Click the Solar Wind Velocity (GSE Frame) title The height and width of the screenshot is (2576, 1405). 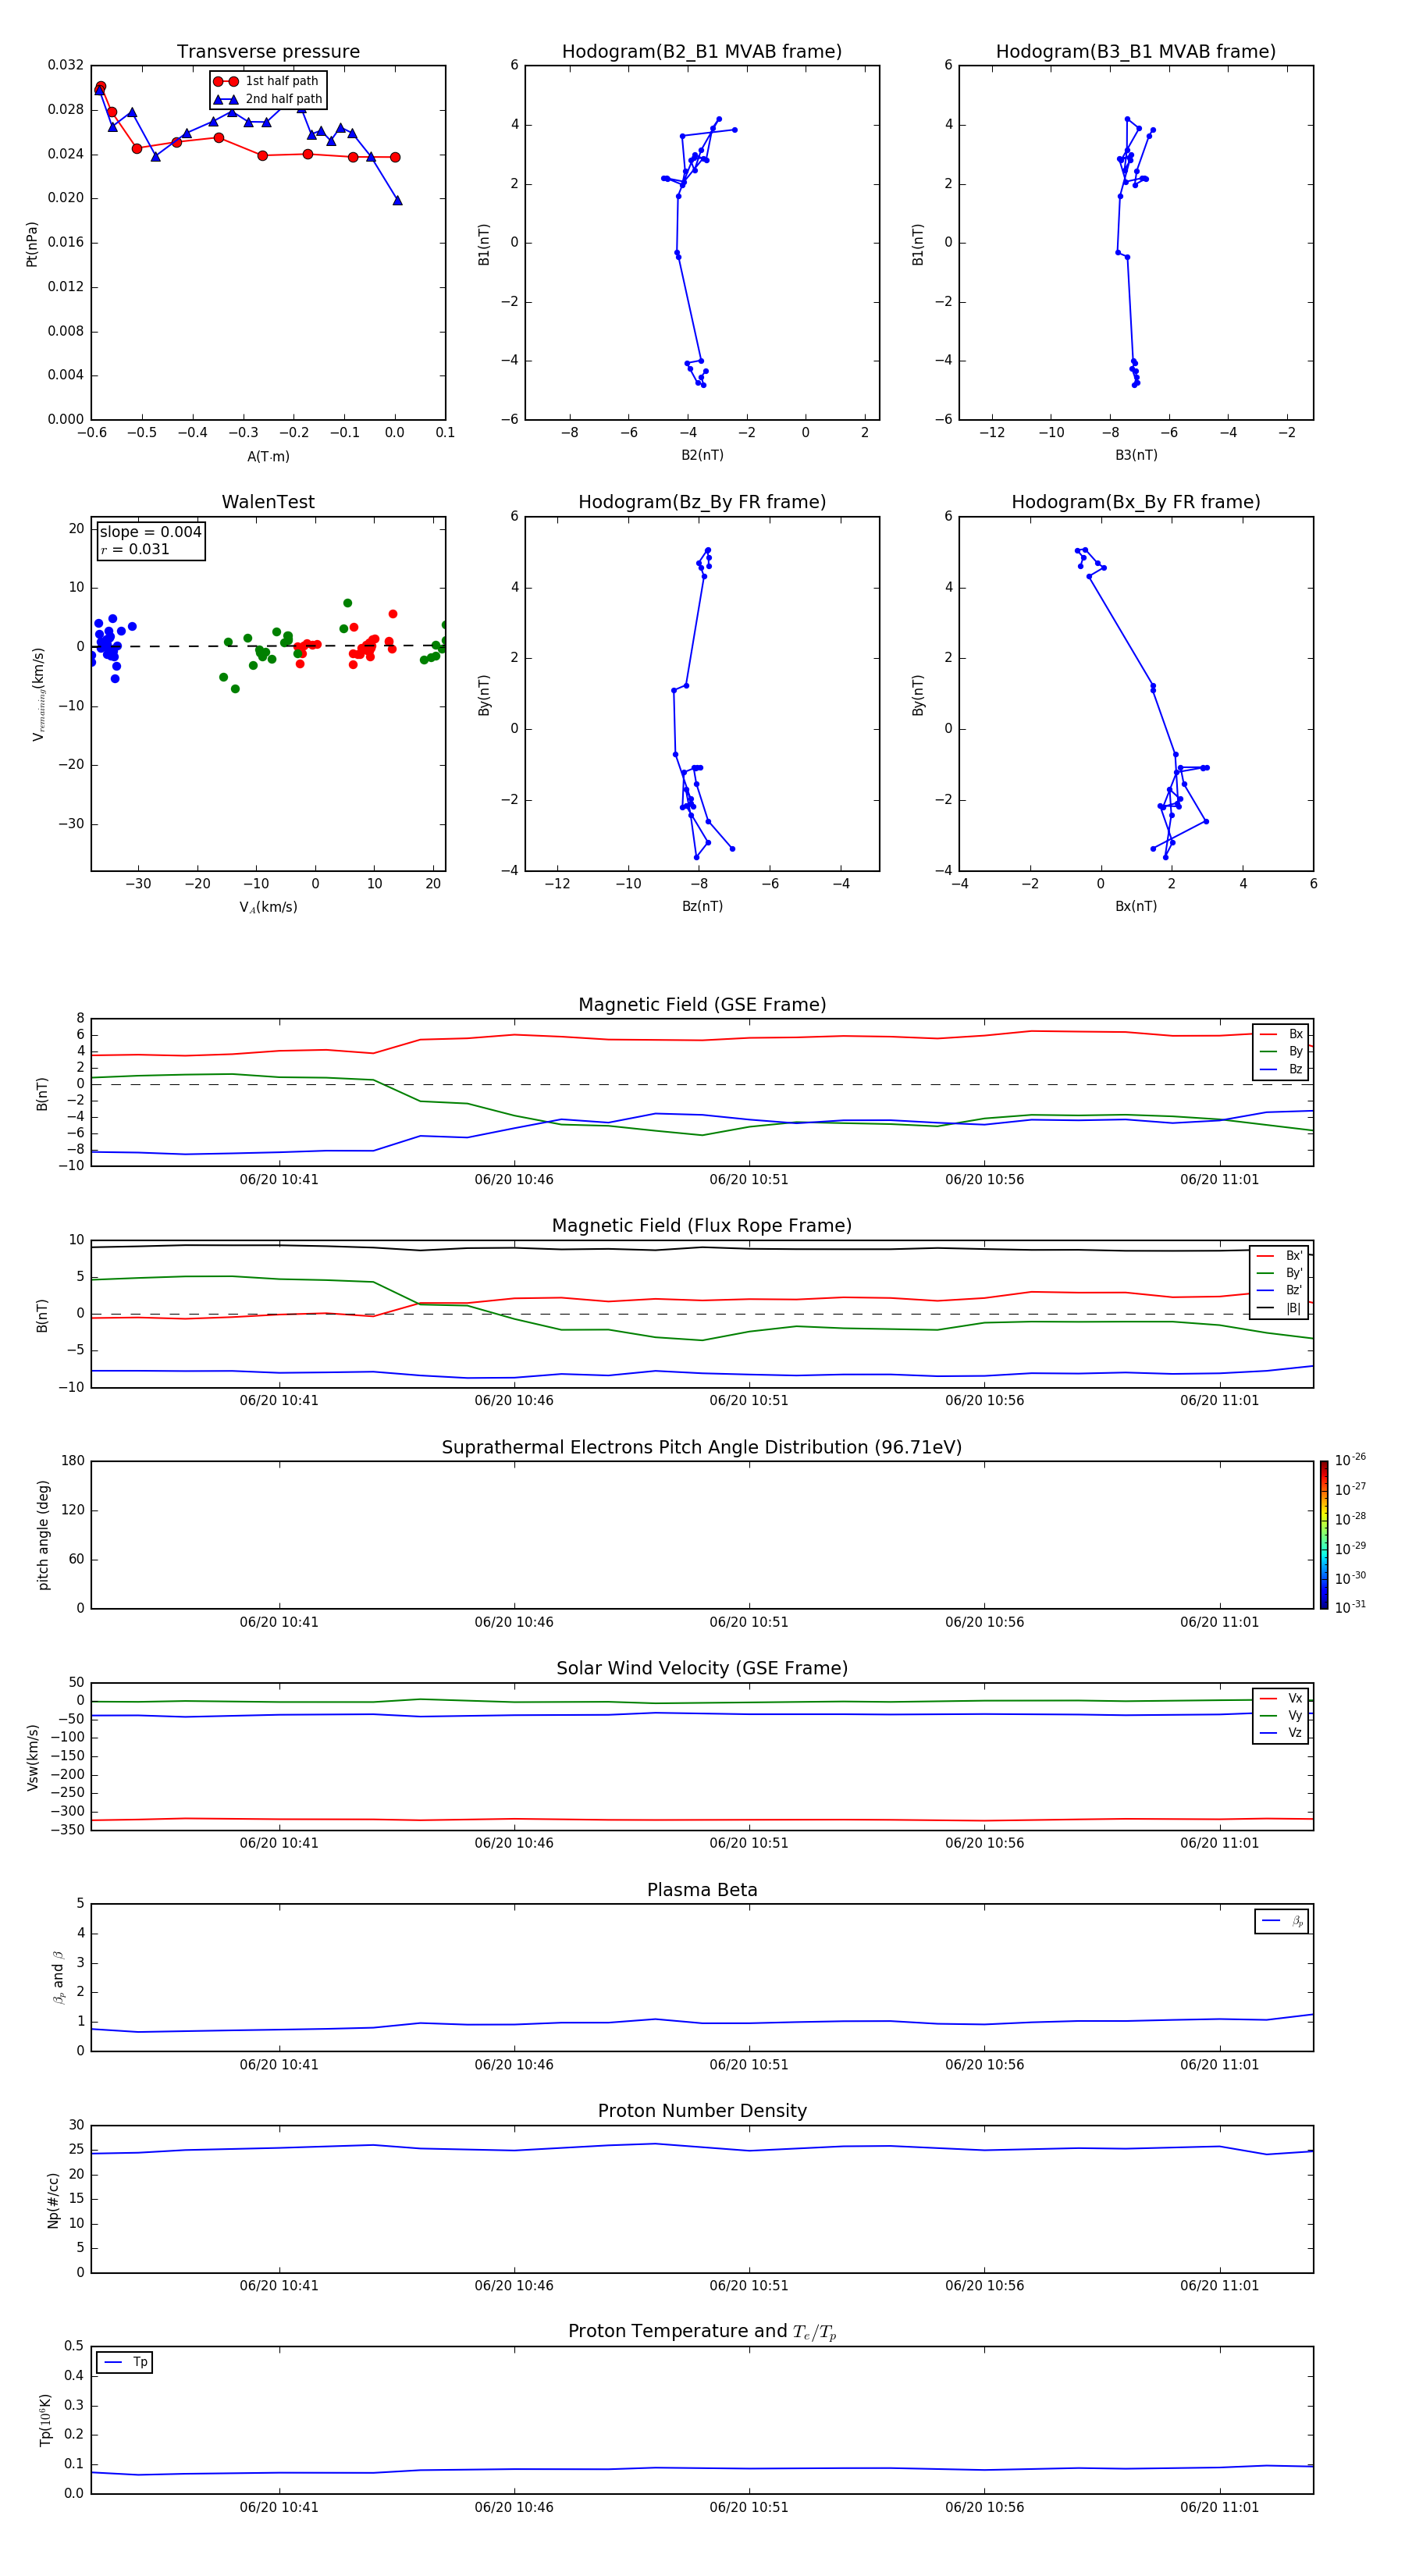[x=702, y=1668]
